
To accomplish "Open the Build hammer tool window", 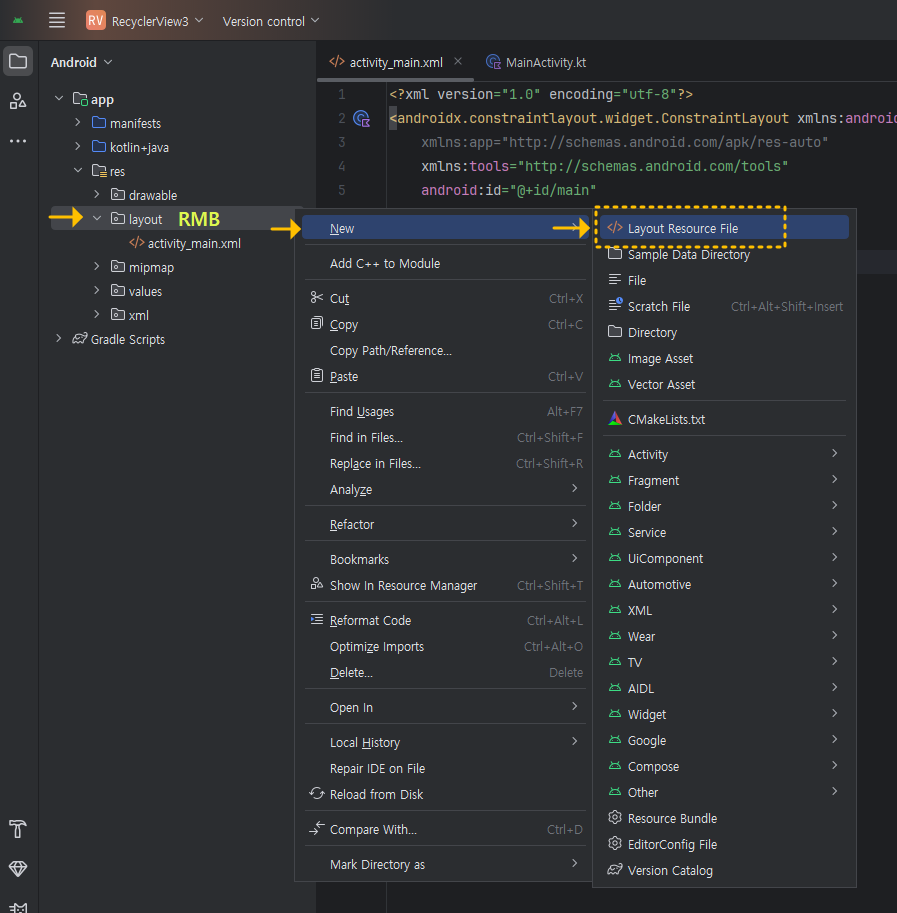I will pos(18,829).
